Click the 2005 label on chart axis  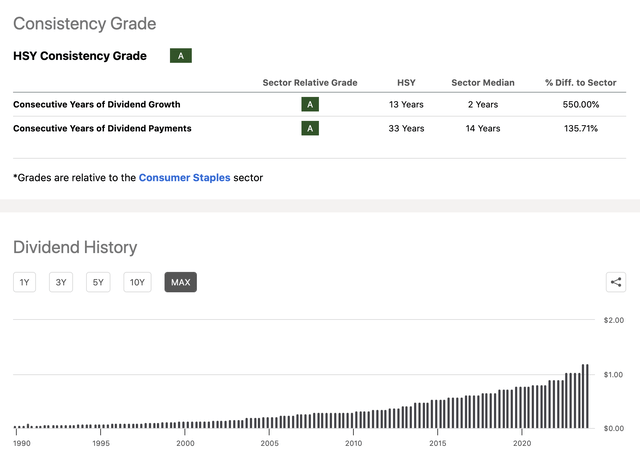(269, 442)
